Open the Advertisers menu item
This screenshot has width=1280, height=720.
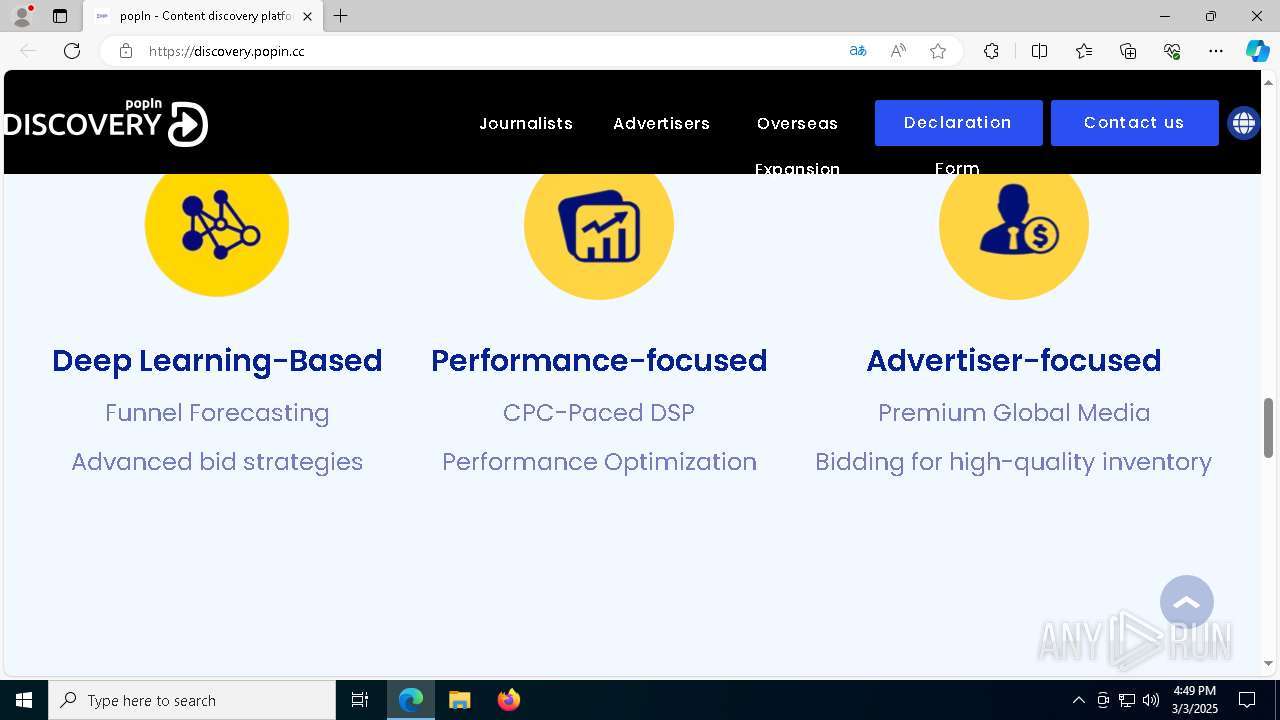point(661,123)
